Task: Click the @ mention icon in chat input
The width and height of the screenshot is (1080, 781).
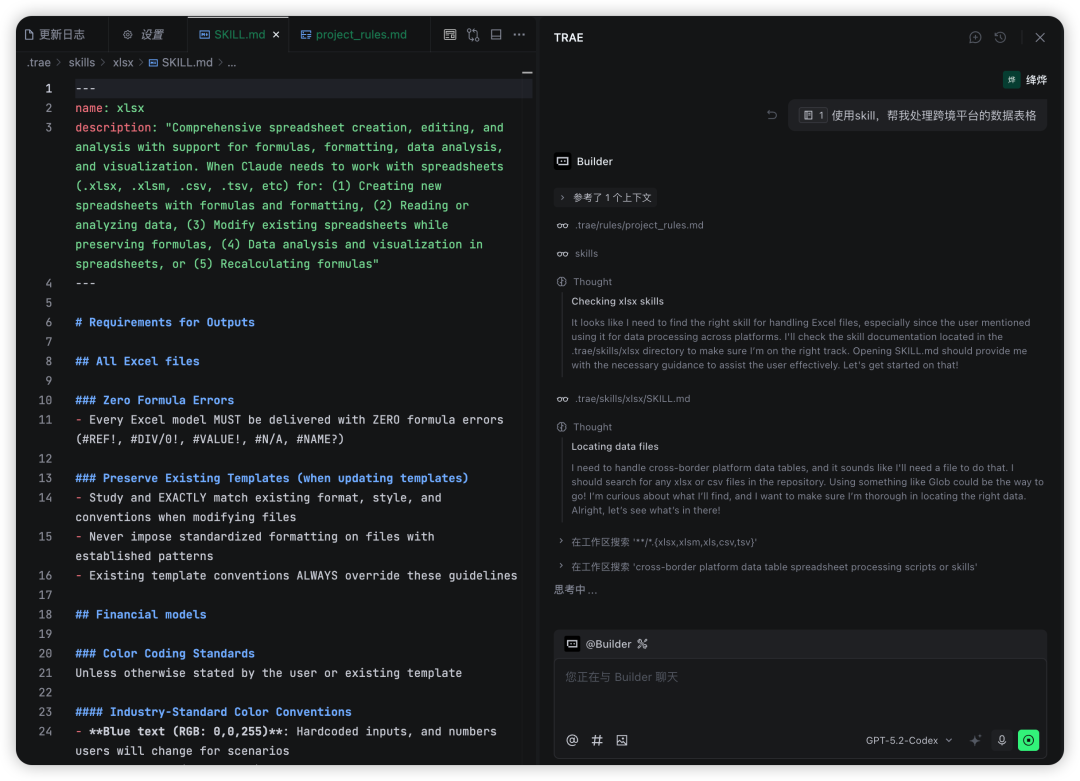Action: (x=572, y=740)
